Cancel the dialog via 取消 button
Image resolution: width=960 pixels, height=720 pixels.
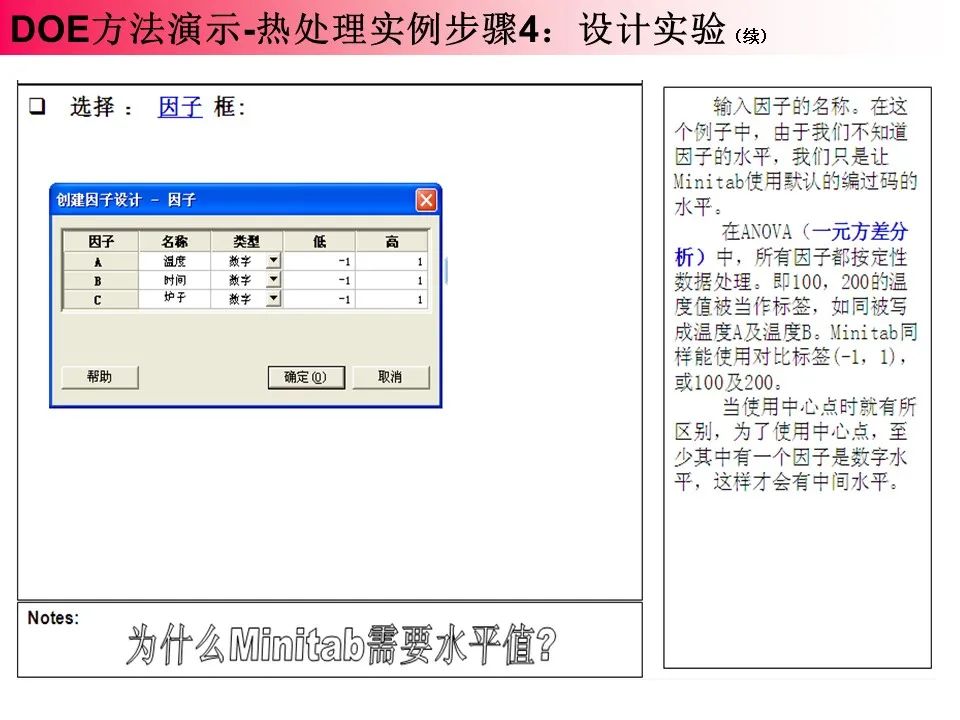391,377
